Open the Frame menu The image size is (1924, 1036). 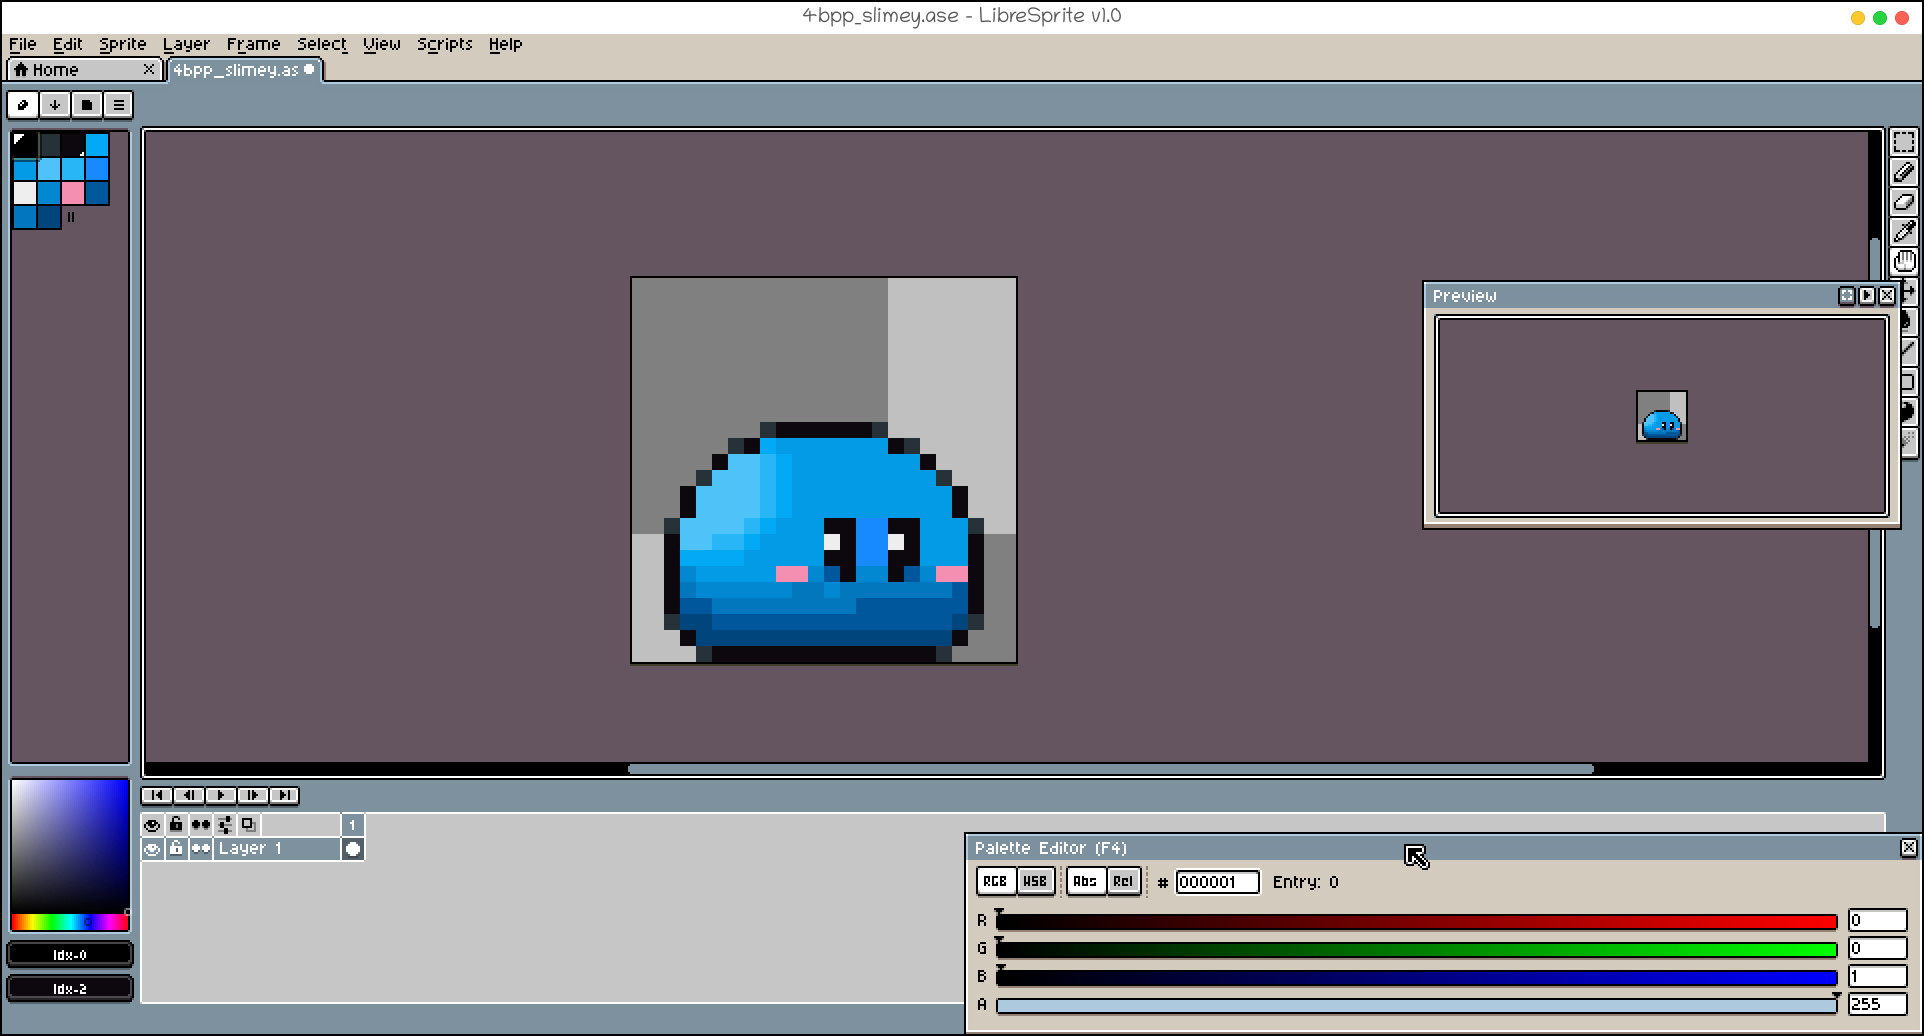pos(253,44)
